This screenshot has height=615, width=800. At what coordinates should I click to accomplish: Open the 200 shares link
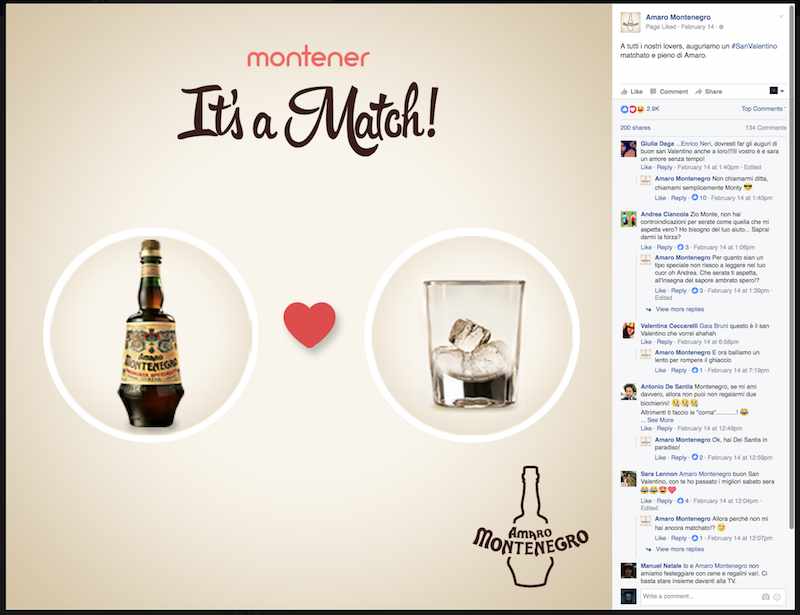(635, 128)
